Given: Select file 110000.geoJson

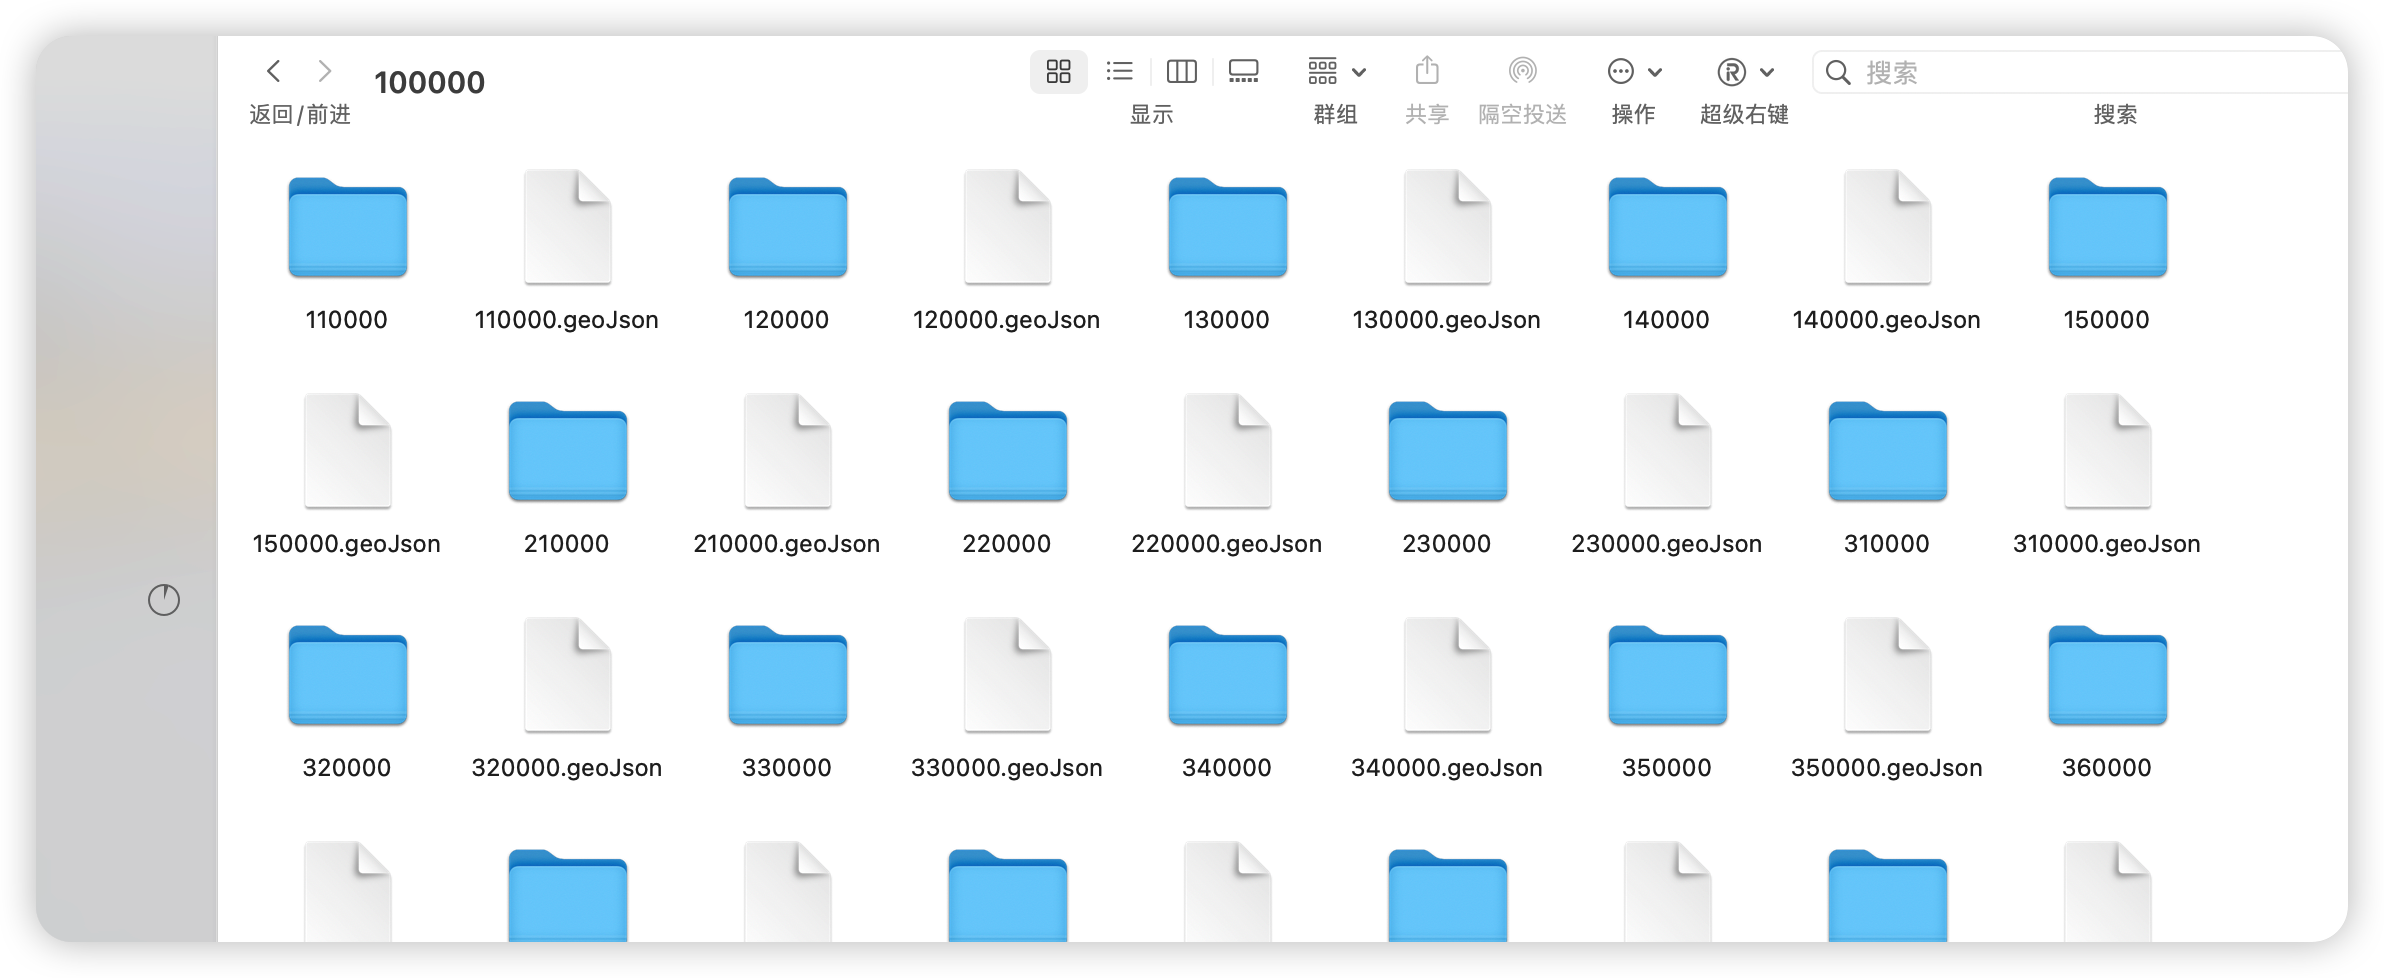Looking at the screenshot, I should tap(567, 227).
